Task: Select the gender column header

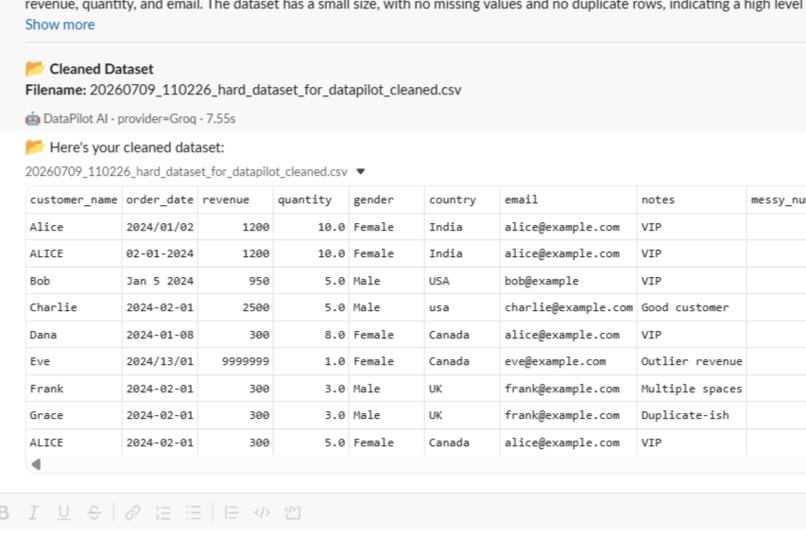Action: tap(387, 200)
